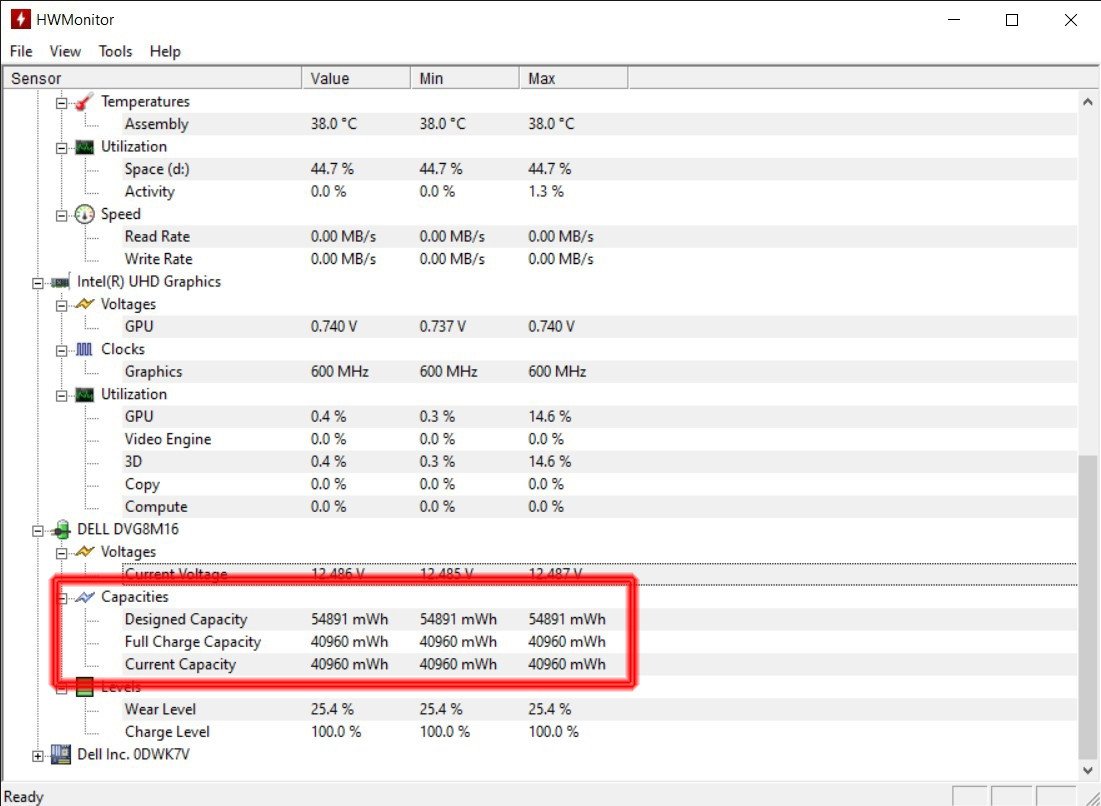This screenshot has width=1101, height=806.
Task: Open the View menu
Action: pos(65,51)
